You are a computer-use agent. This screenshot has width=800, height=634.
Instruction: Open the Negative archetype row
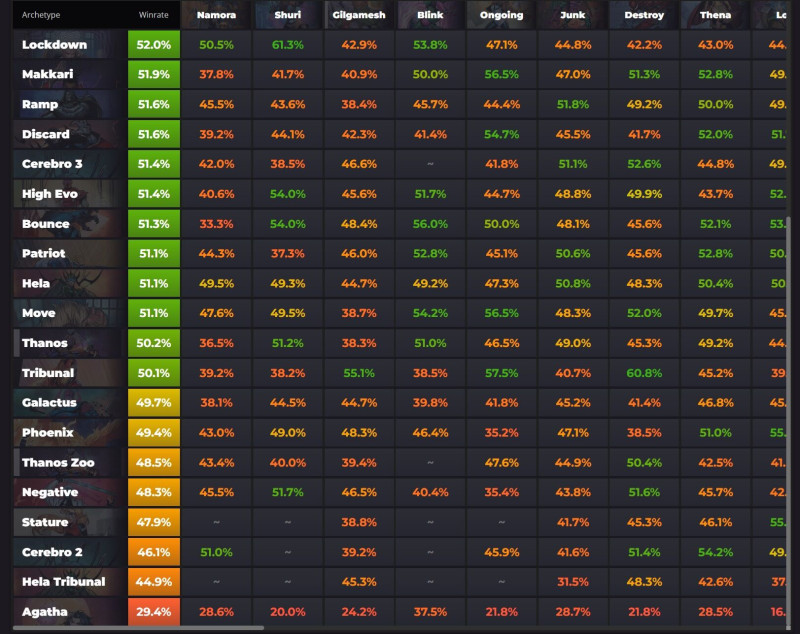point(70,492)
